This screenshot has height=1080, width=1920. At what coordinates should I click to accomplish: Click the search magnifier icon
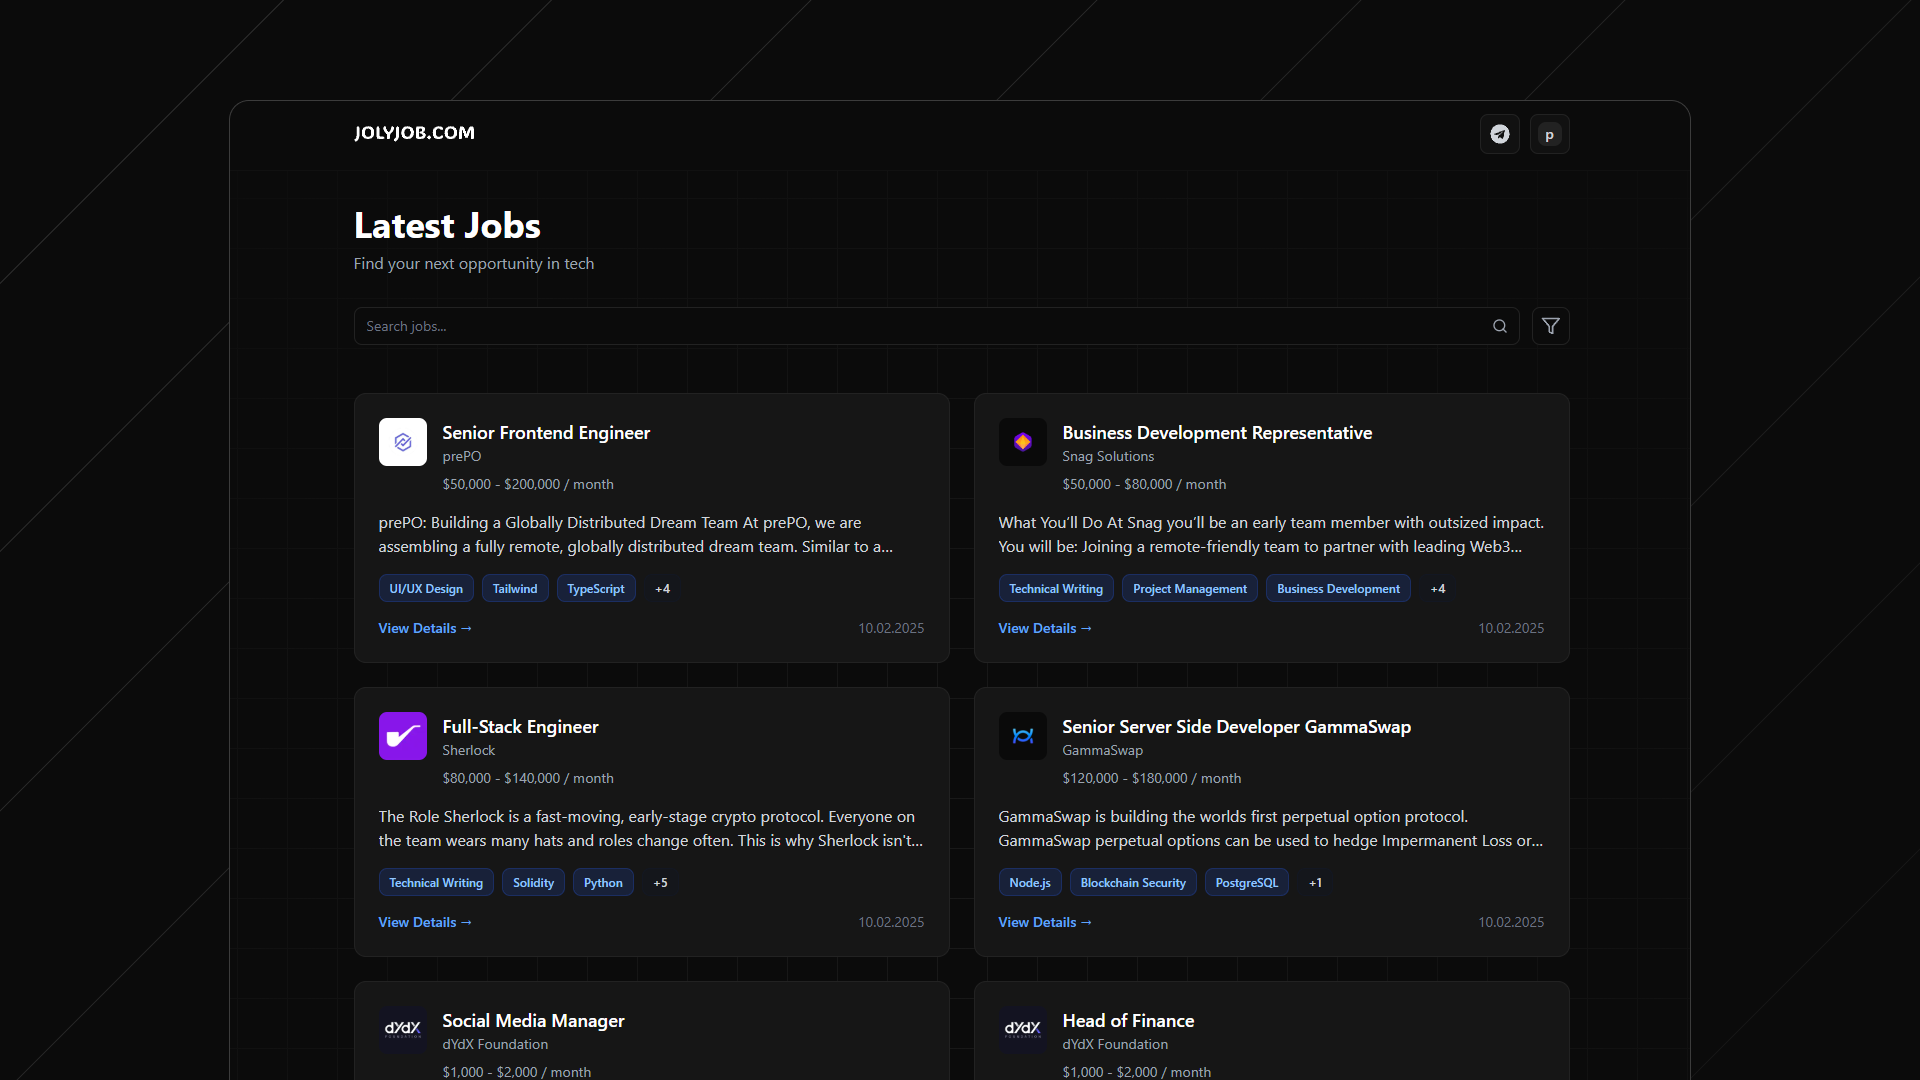click(x=1499, y=326)
